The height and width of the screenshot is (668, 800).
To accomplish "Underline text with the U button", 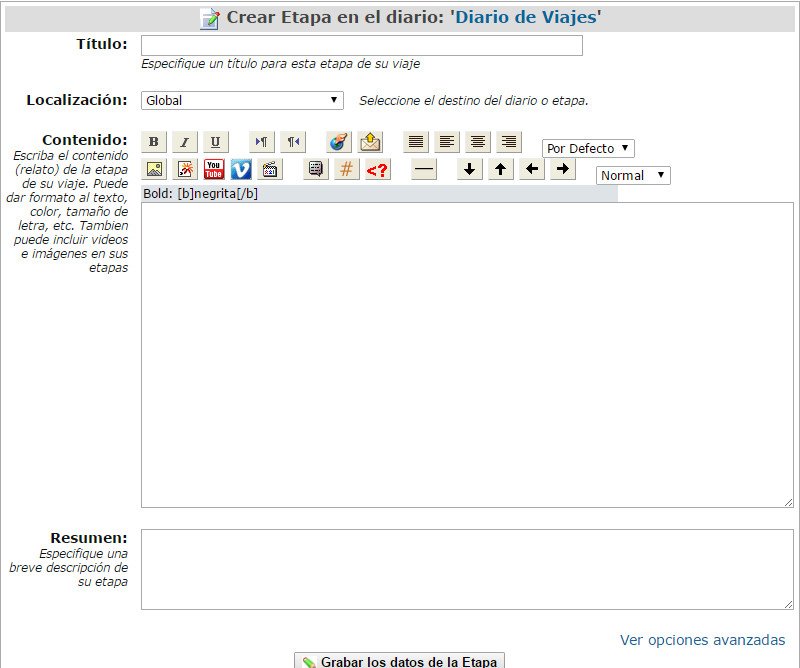I will click(x=216, y=142).
